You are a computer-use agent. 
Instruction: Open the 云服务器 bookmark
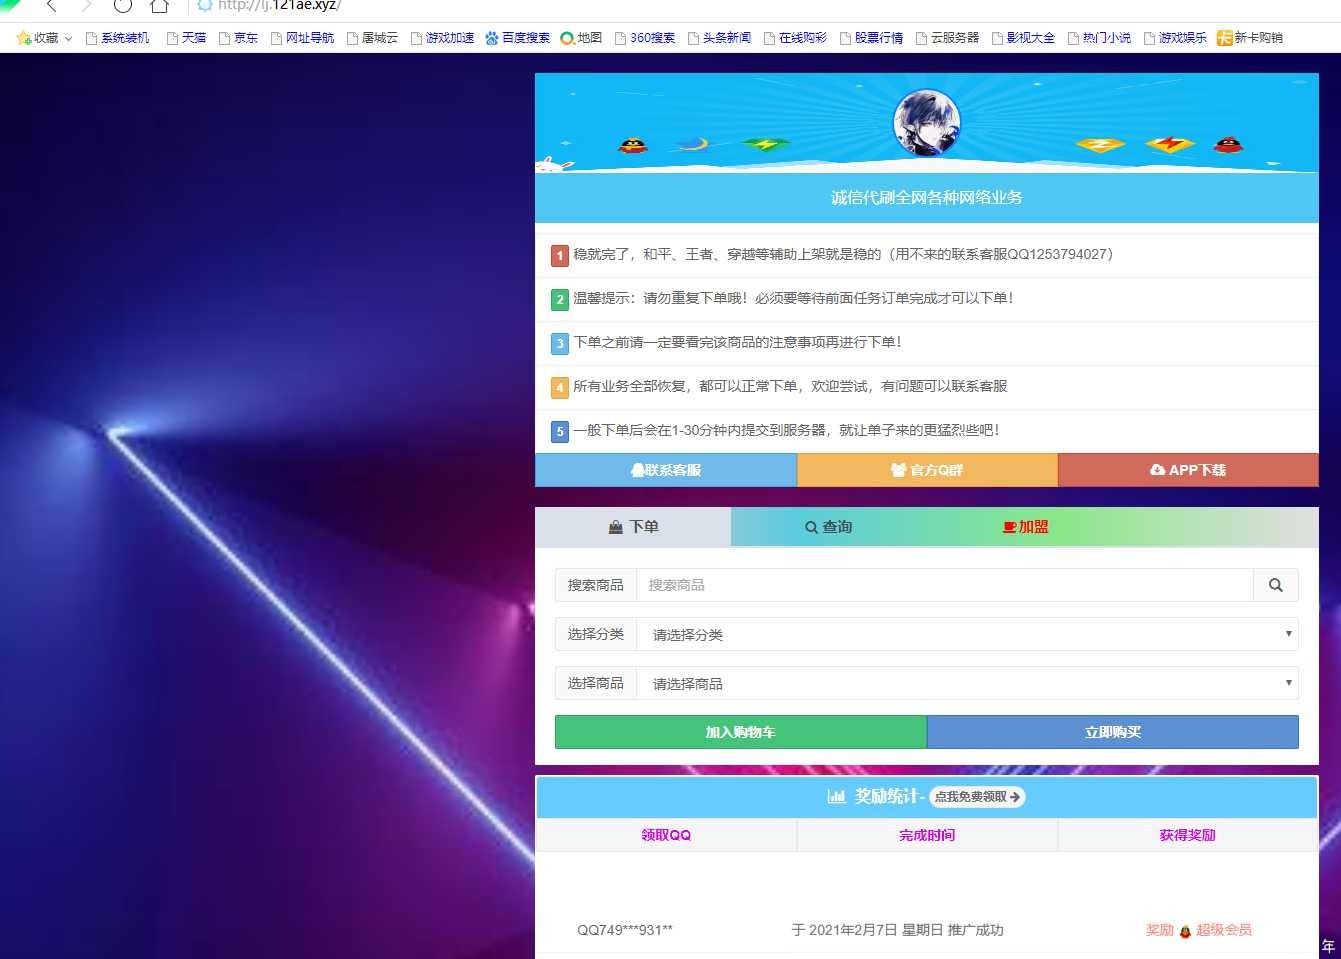[x=947, y=38]
